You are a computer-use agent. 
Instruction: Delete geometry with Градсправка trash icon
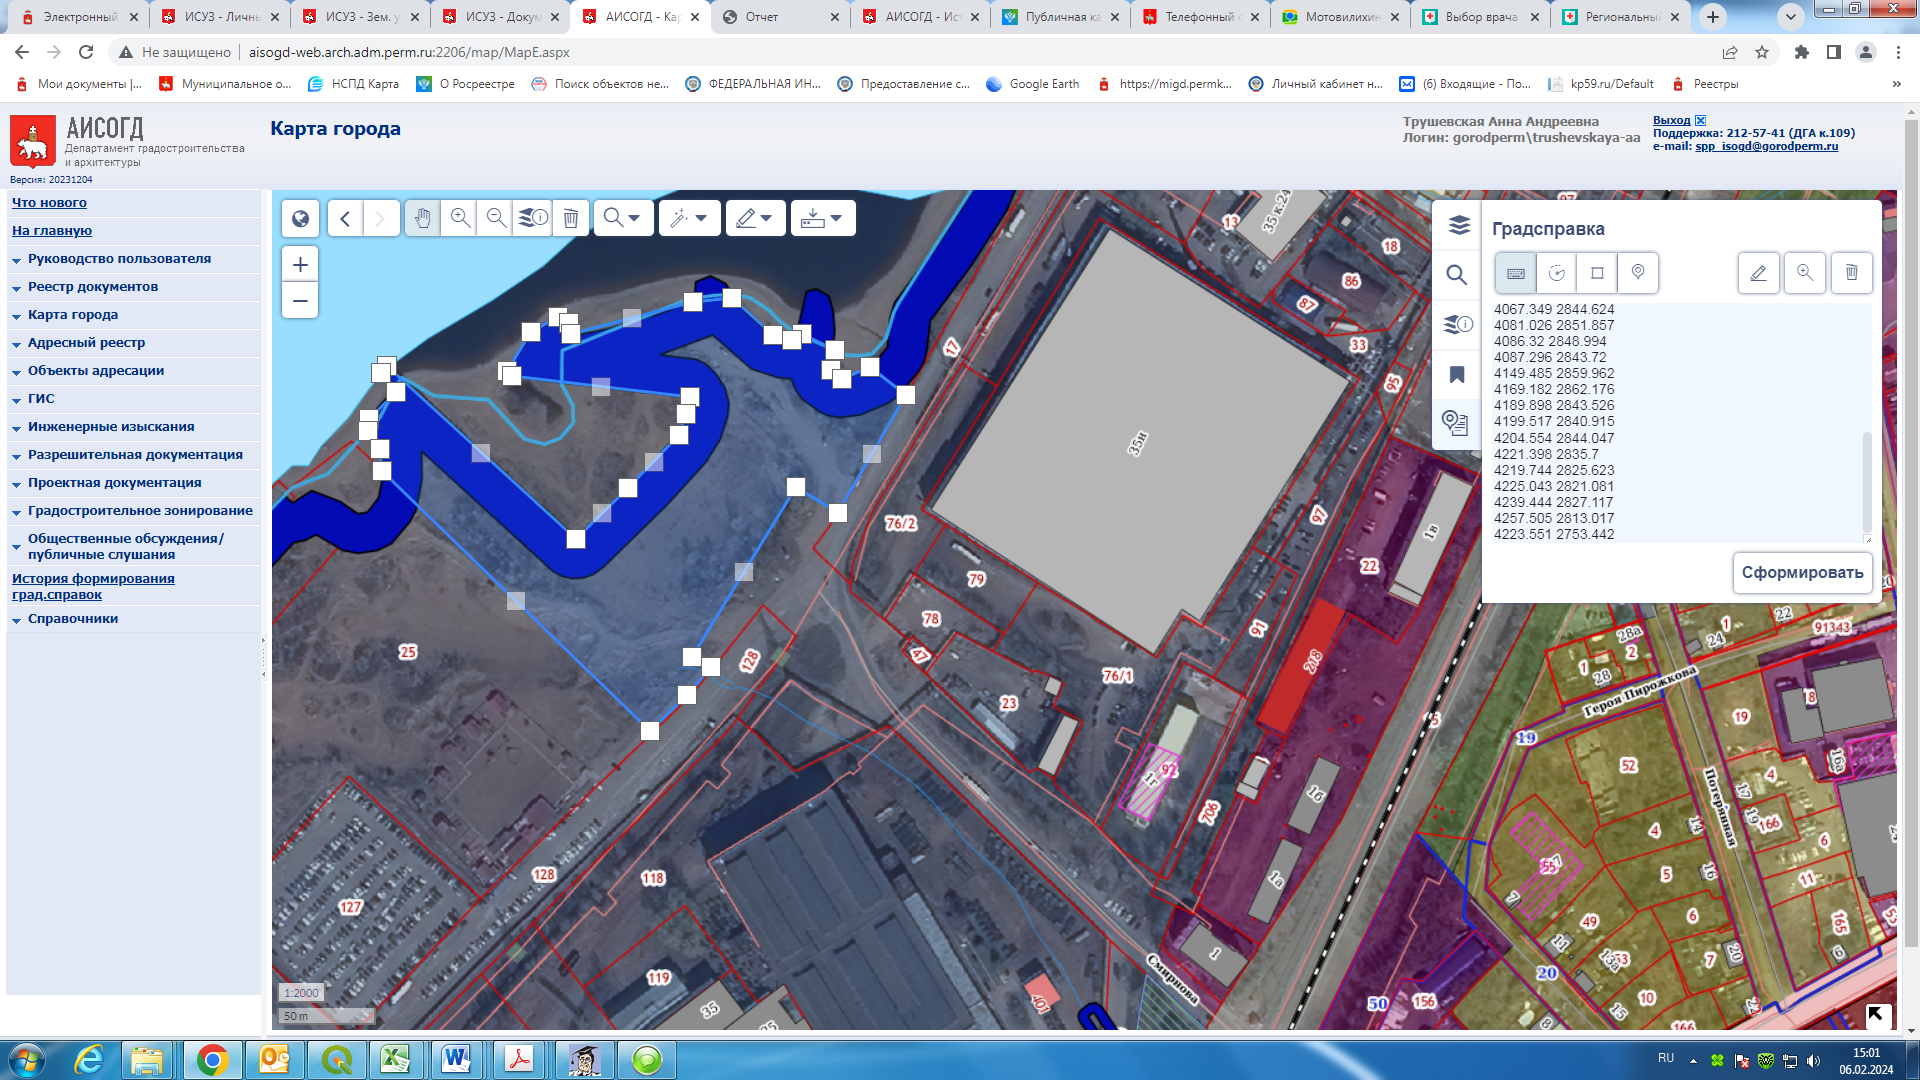[x=1852, y=273]
